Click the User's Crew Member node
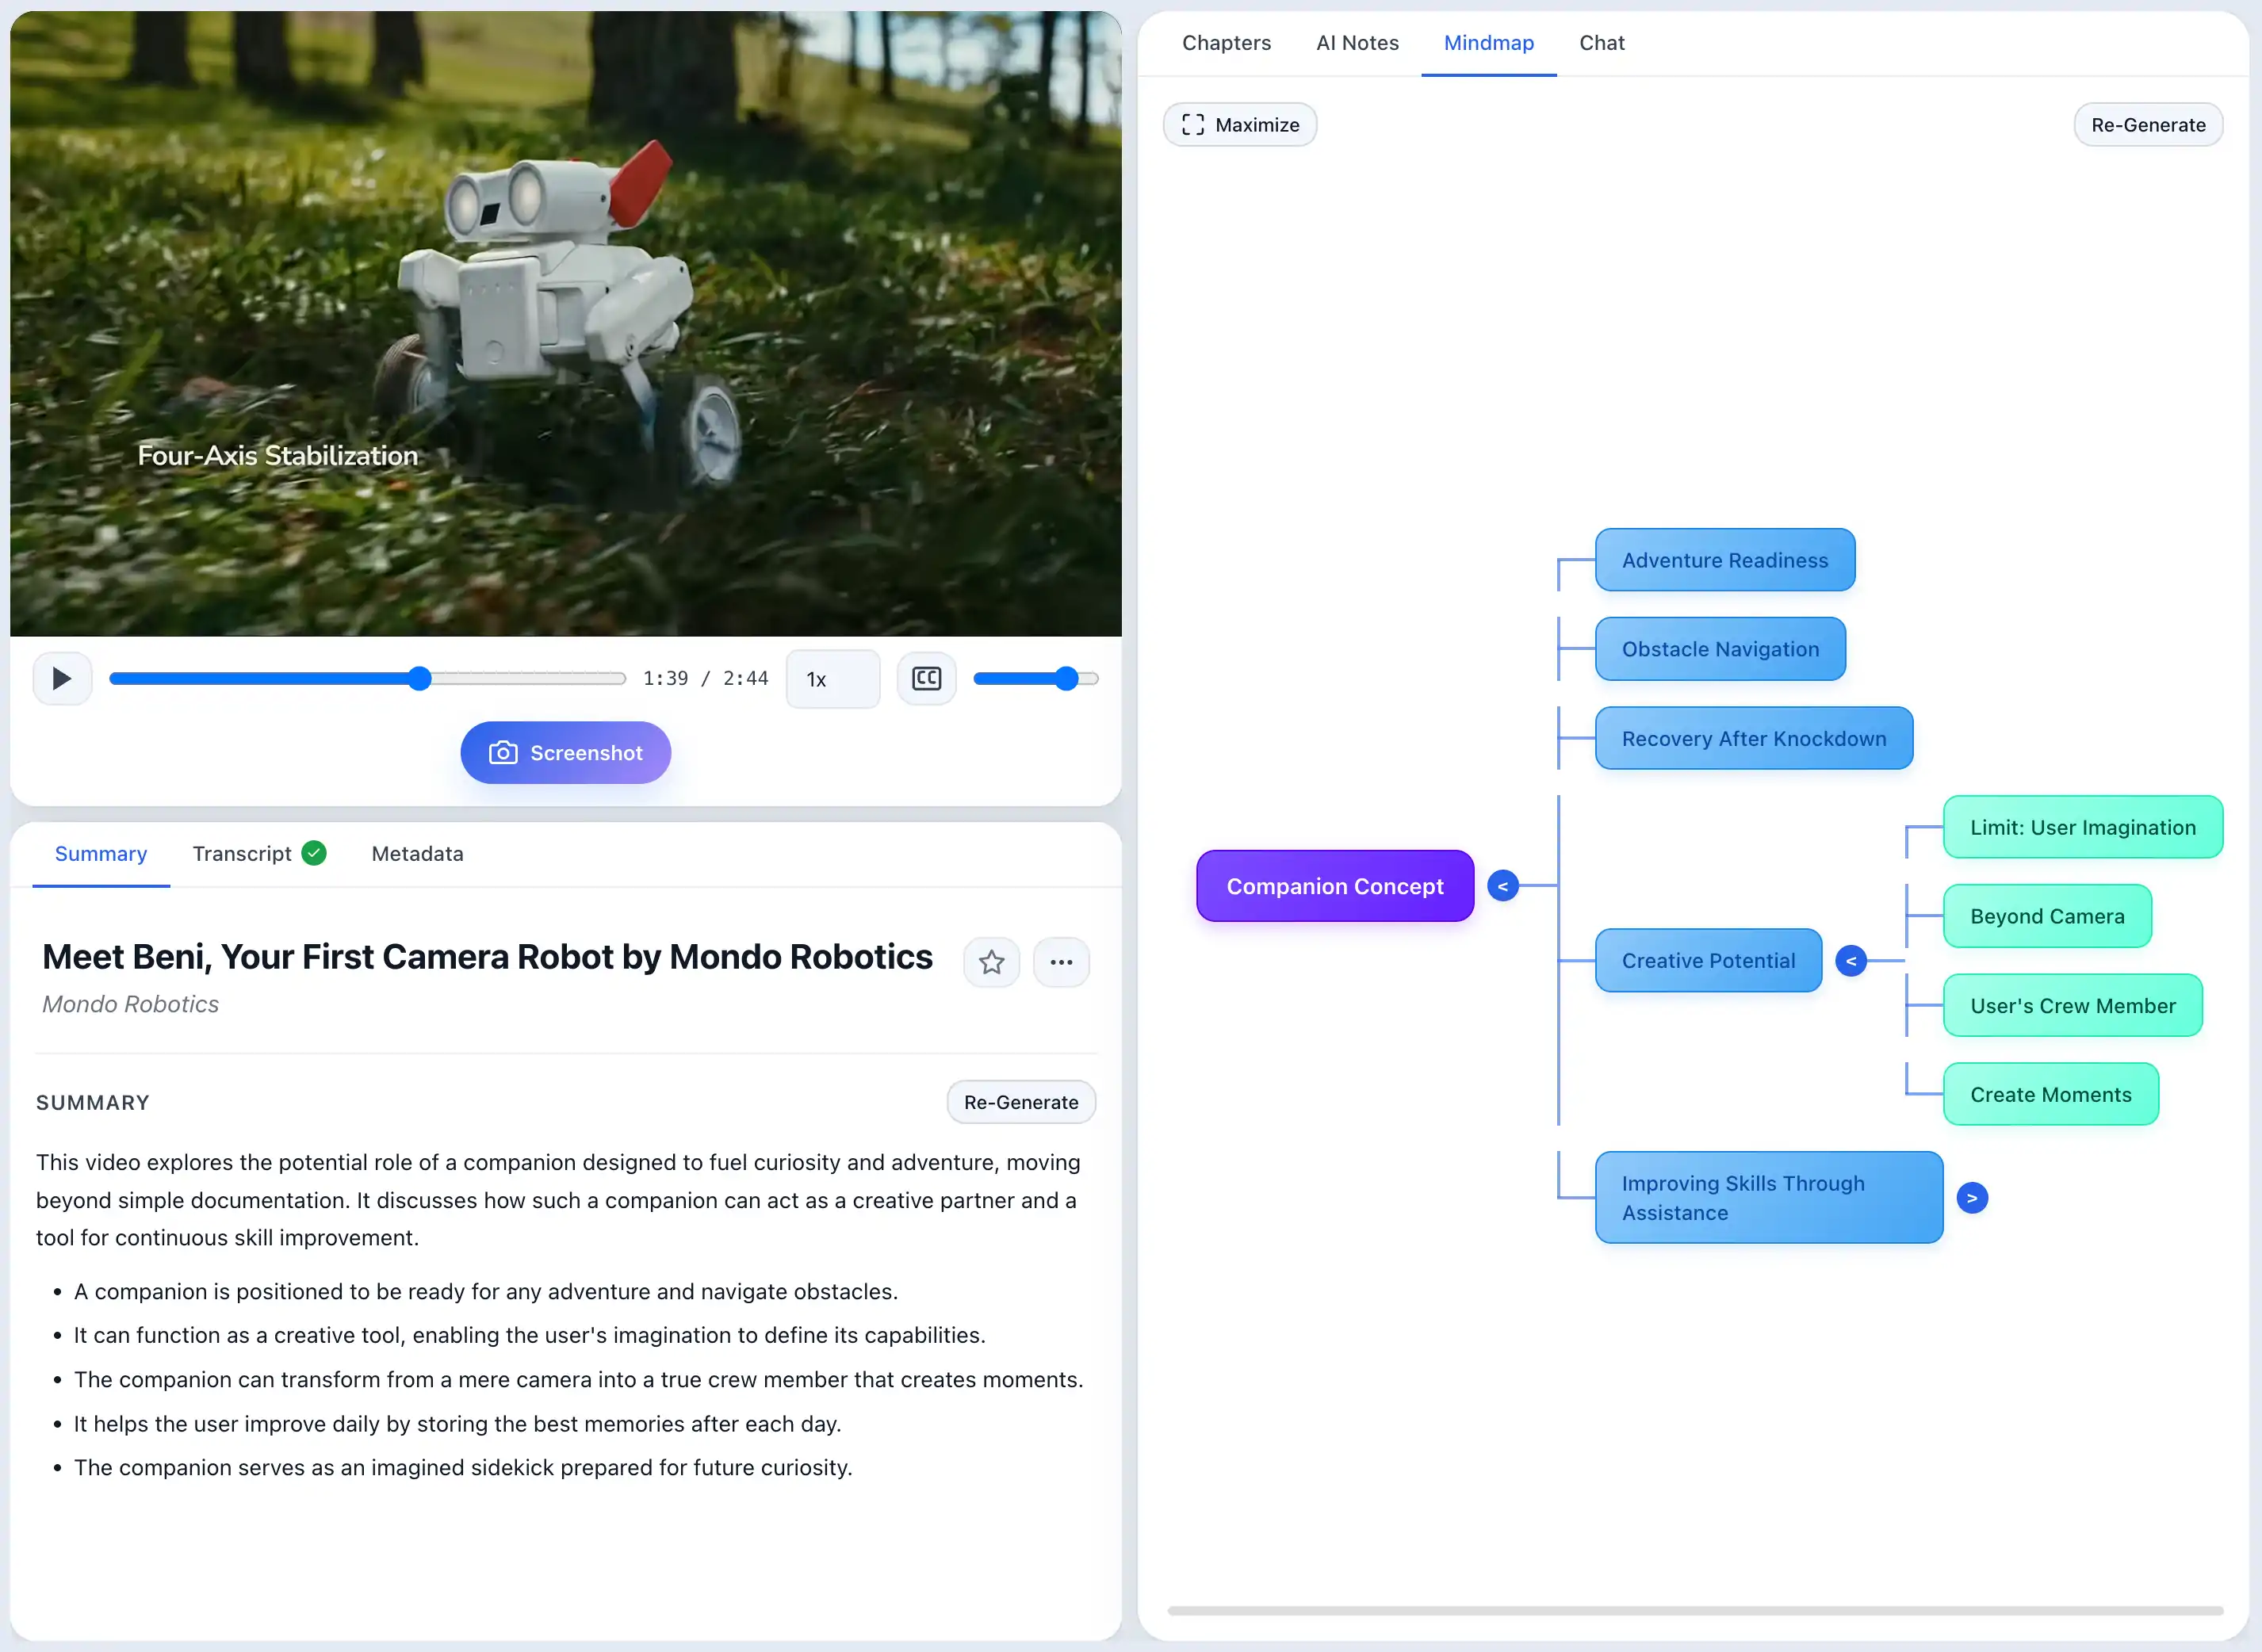Image resolution: width=2262 pixels, height=1652 pixels. [x=2073, y=1006]
